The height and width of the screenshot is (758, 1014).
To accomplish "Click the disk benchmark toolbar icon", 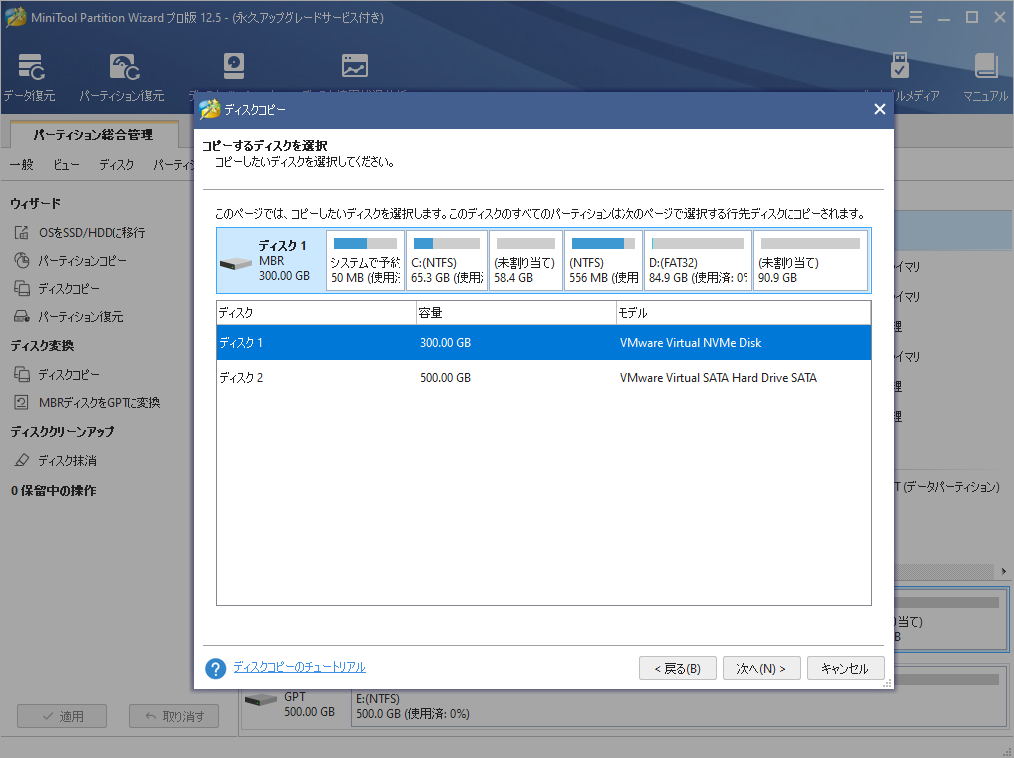I will 233,66.
